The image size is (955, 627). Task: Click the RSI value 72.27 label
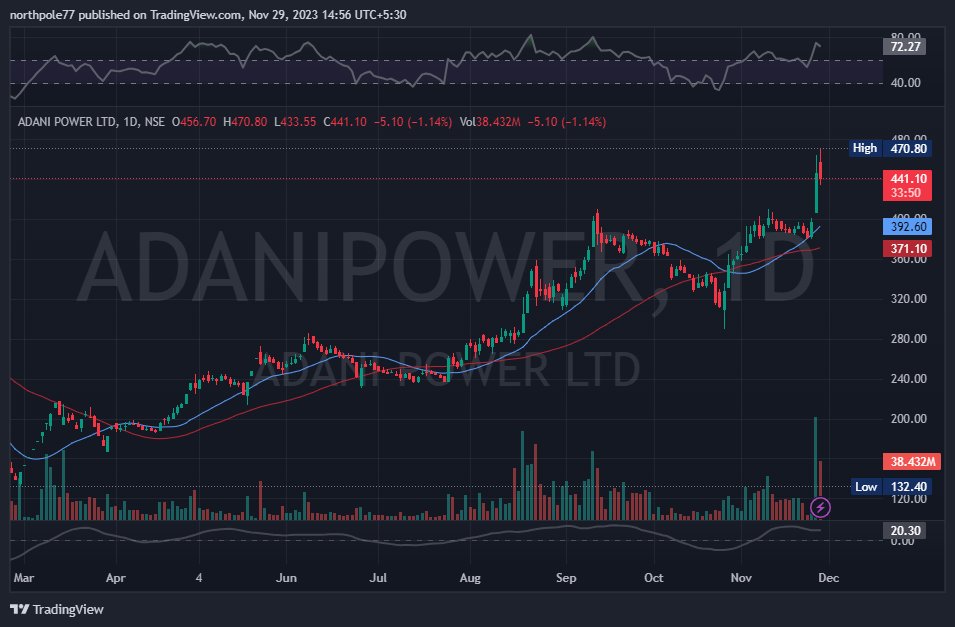pyautogui.click(x=904, y=46)
